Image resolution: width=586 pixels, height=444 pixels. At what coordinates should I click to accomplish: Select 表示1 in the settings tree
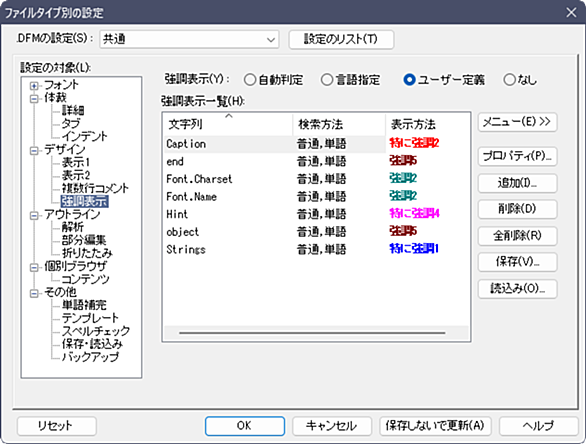[x=76, y=162]
